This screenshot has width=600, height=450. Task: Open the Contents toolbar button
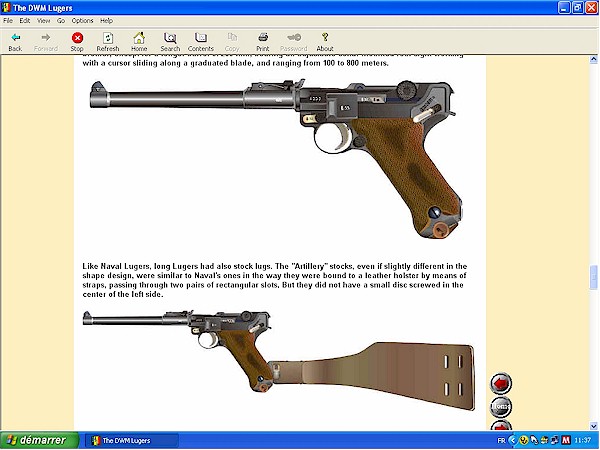click(x=201, y=41)
